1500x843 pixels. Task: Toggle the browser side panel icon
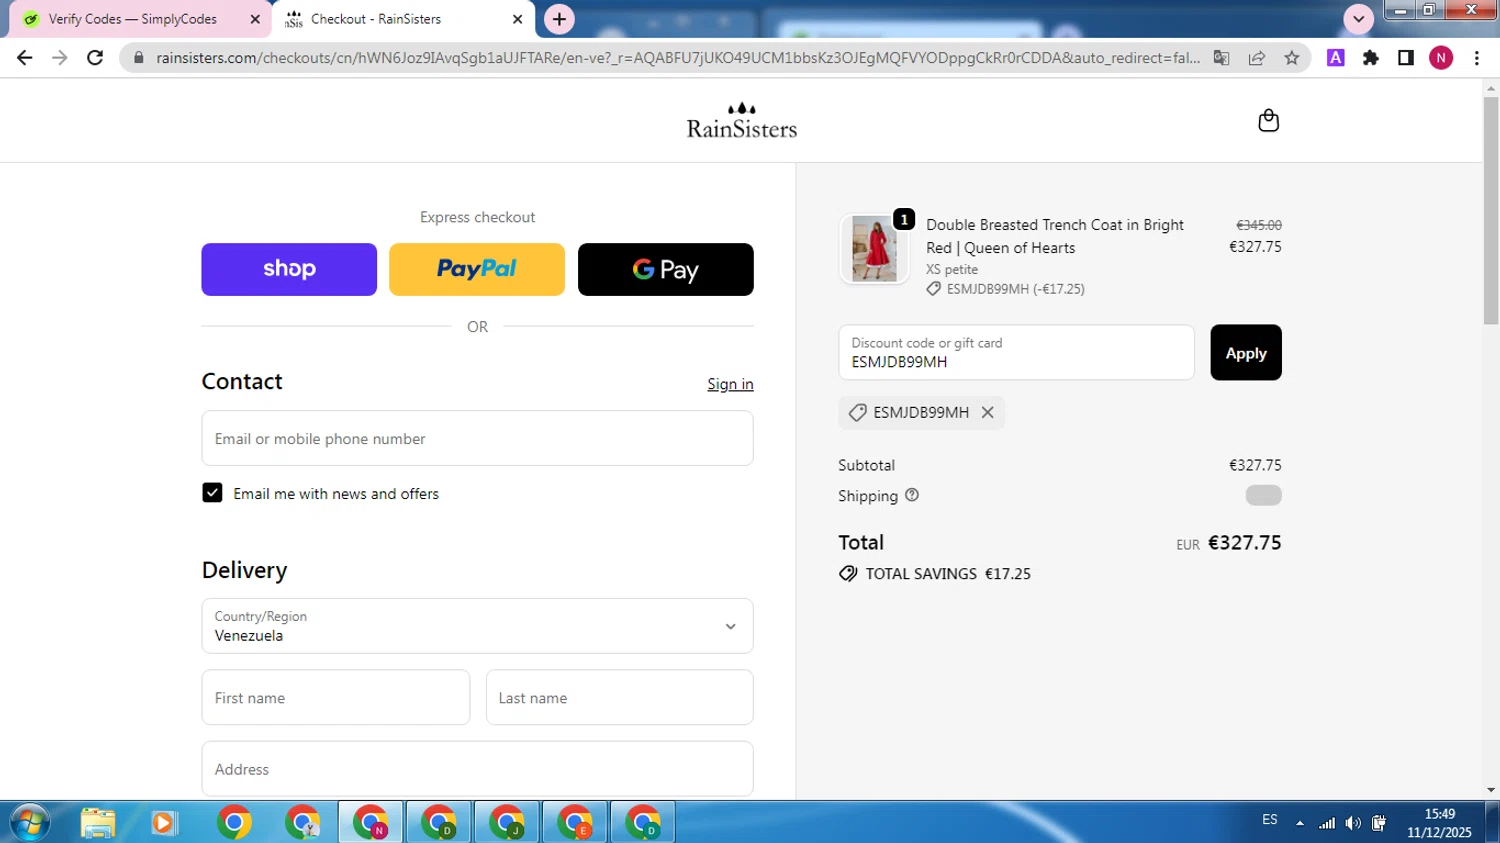[1405, 58]
